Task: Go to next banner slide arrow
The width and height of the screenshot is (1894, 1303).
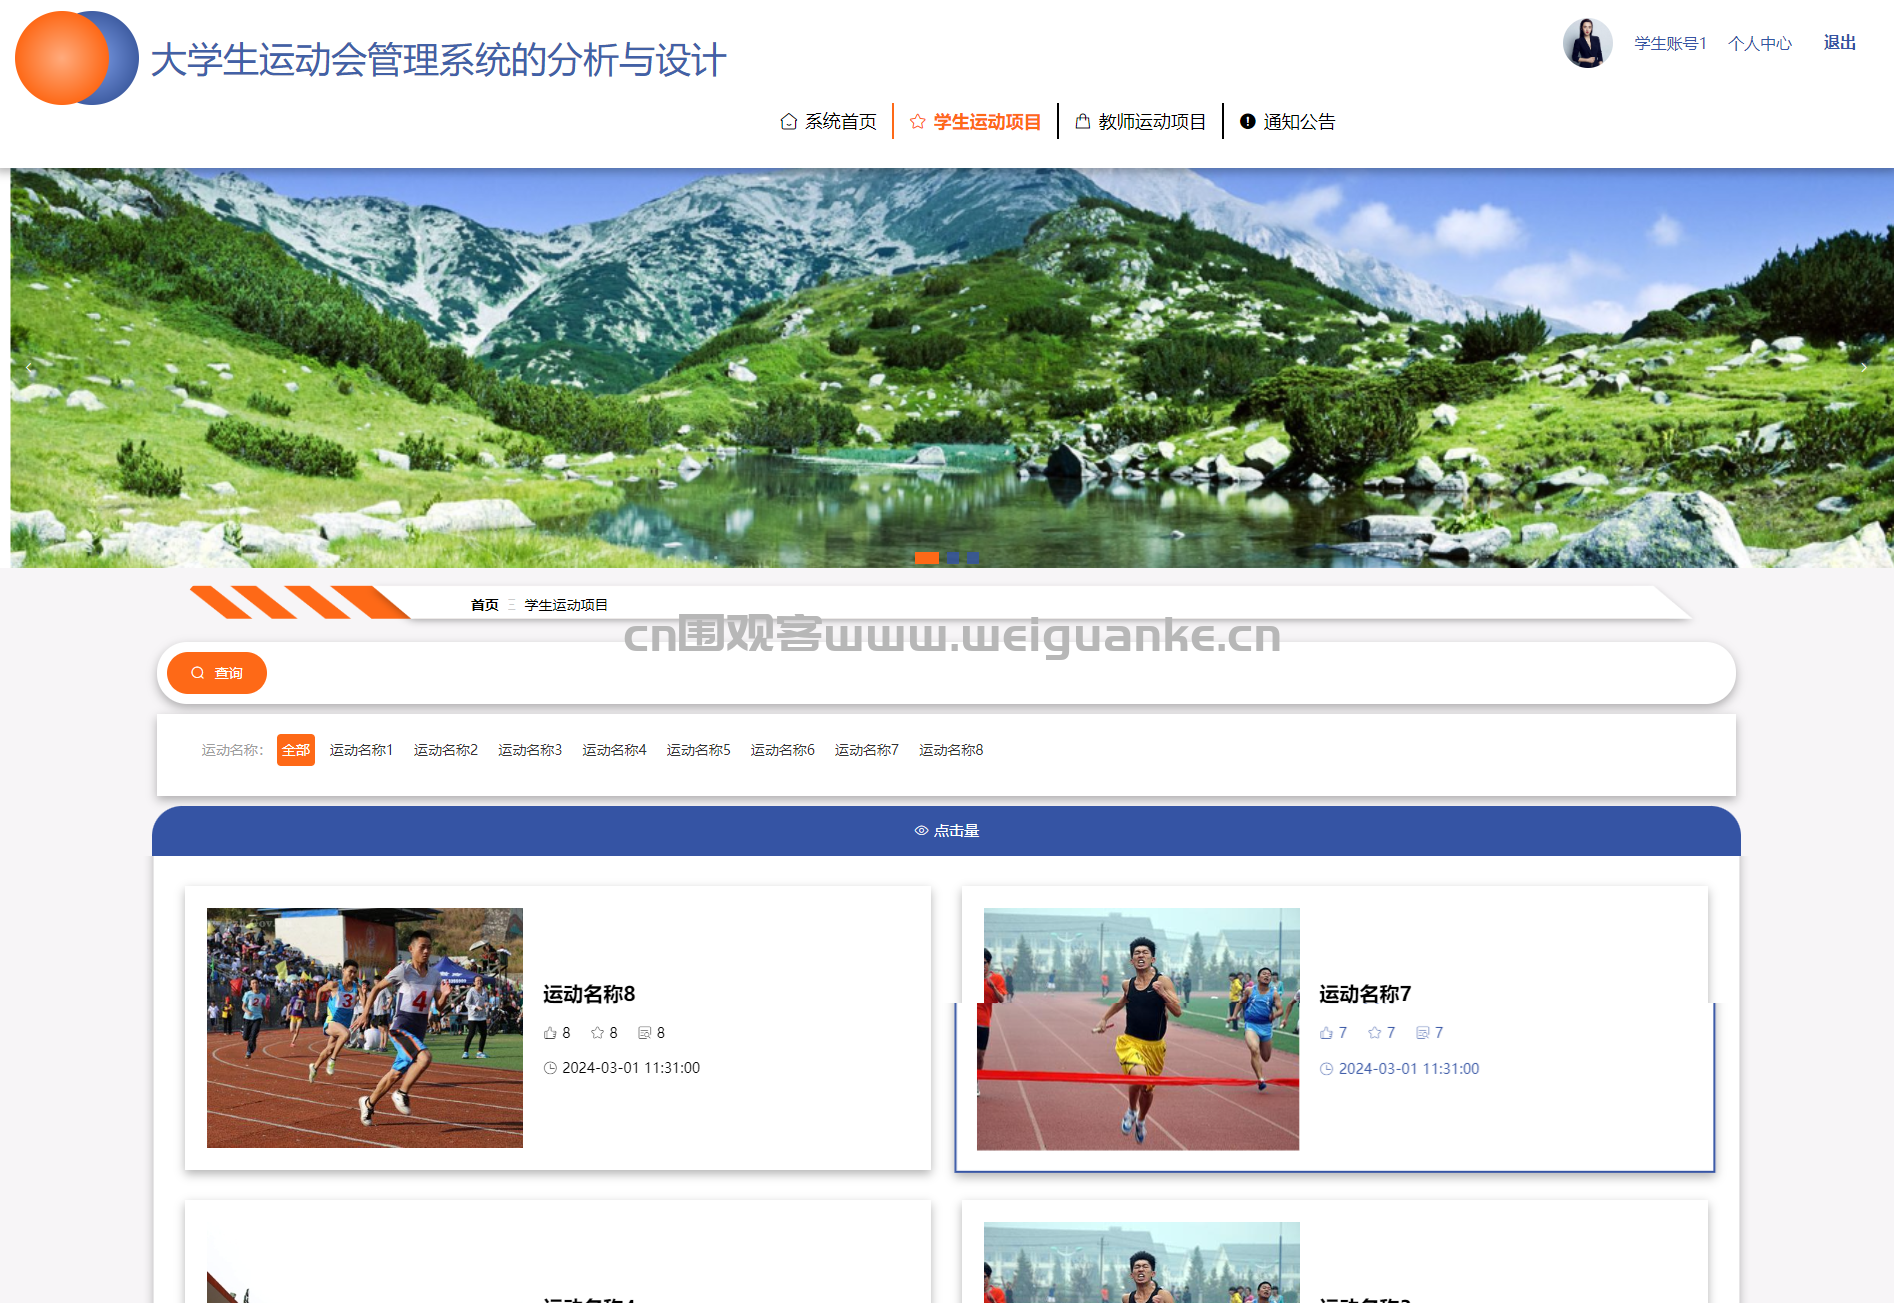Action: (1864, 367)
